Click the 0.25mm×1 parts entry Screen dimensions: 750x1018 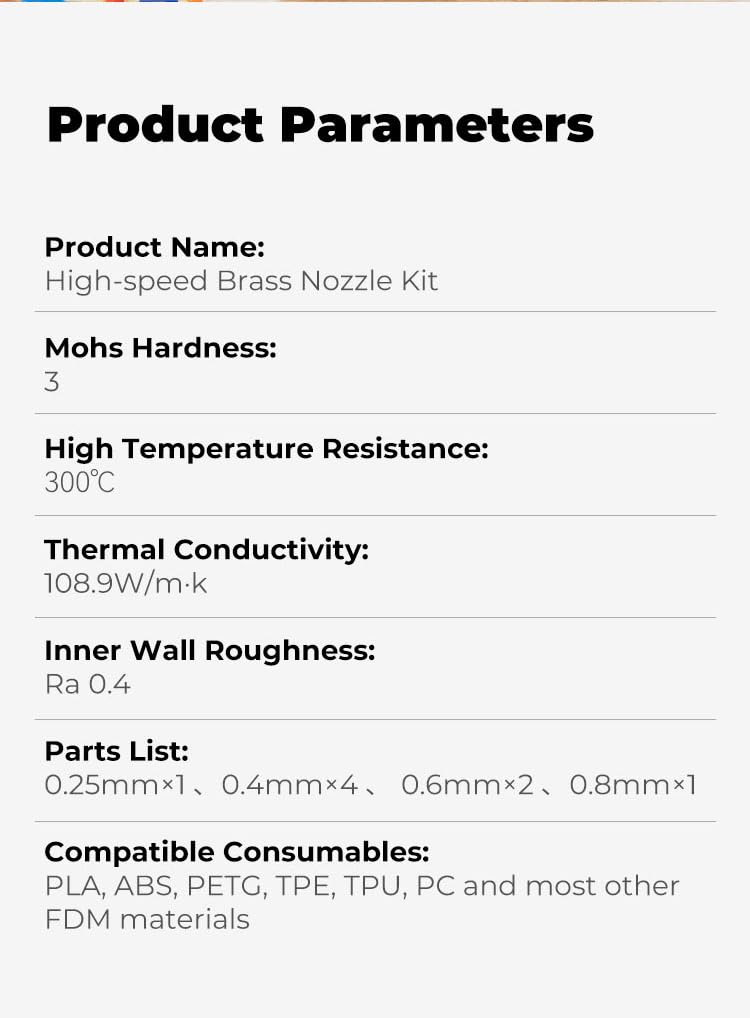(116, 785)
